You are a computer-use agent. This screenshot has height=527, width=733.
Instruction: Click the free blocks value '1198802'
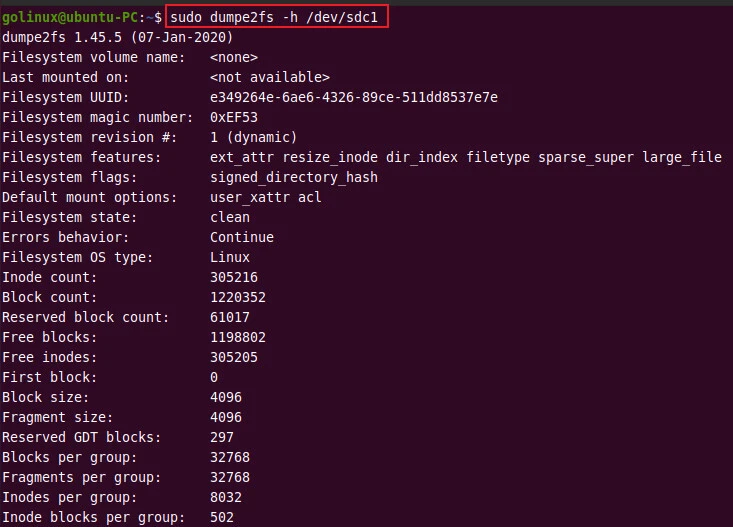pyautogui.click(x=238, y=338)
